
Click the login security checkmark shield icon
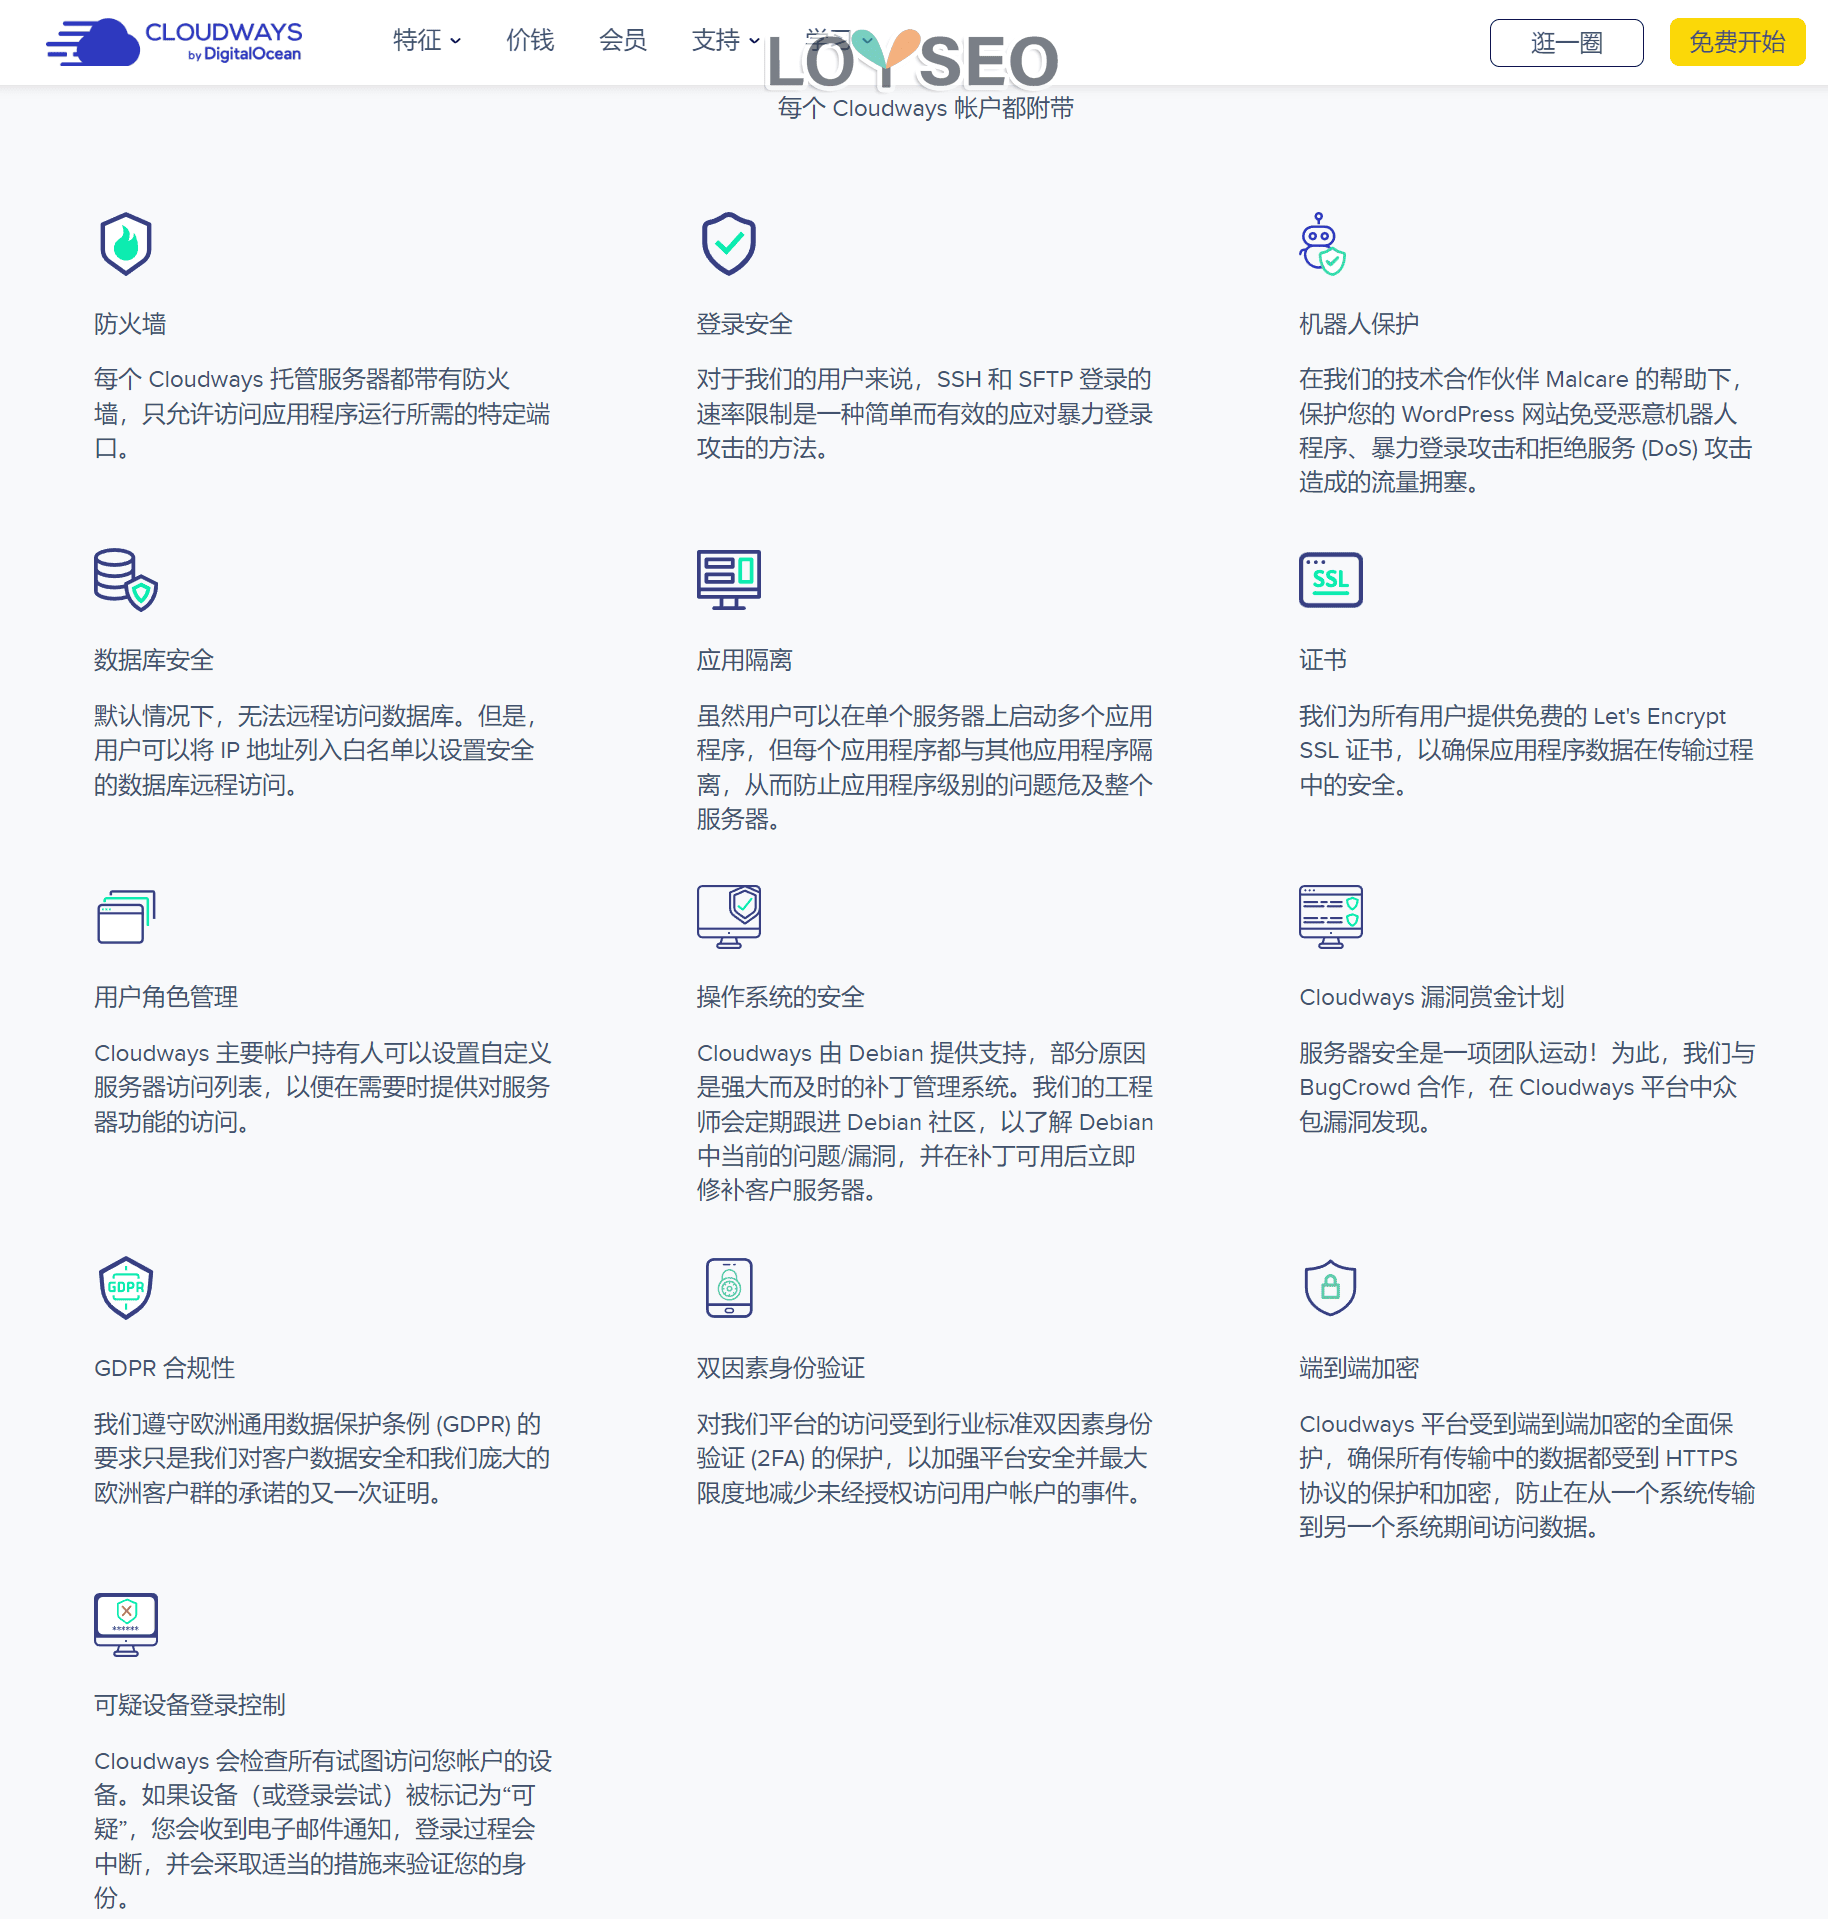point(728,243)
